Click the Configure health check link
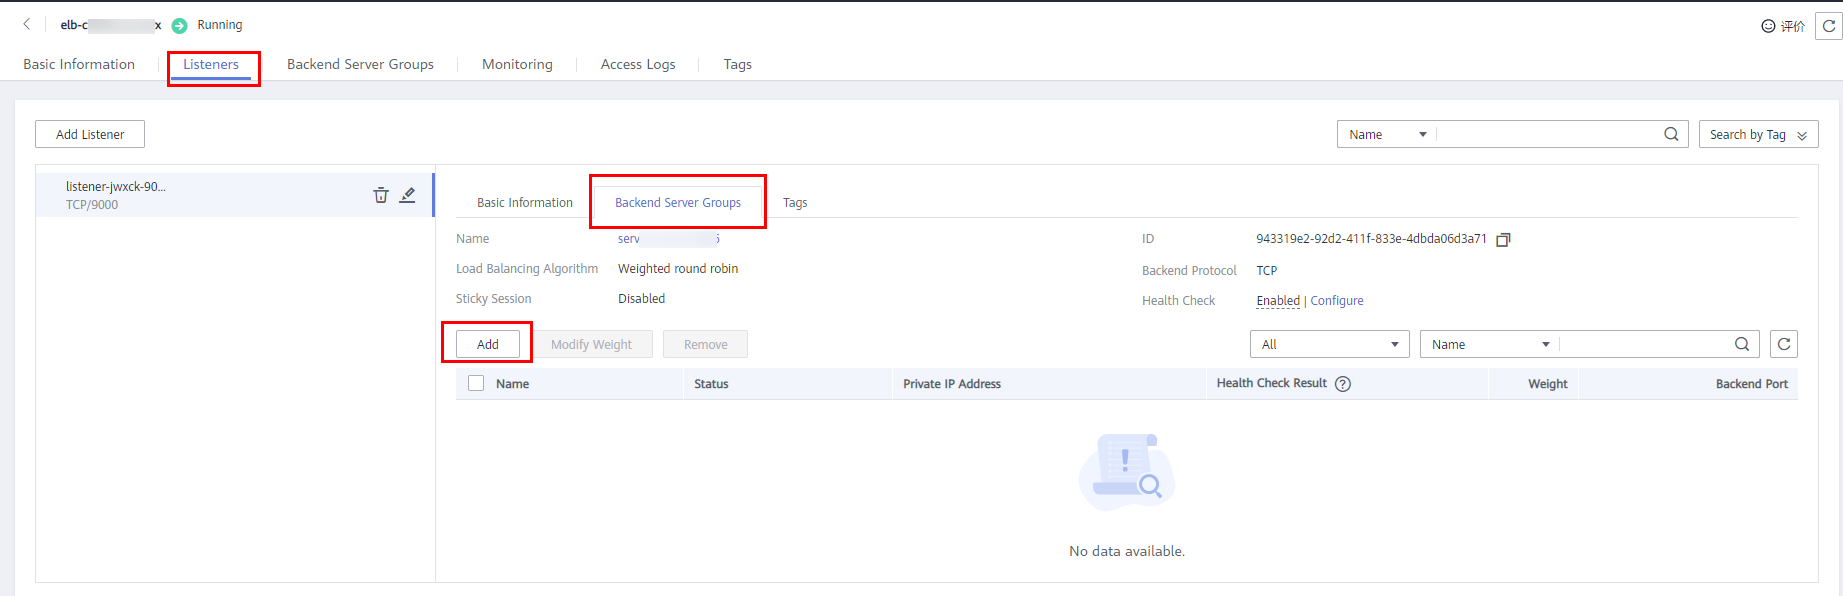This screenshot has width=1843, height=596. pyautogui.click(x=1336, y=301)
